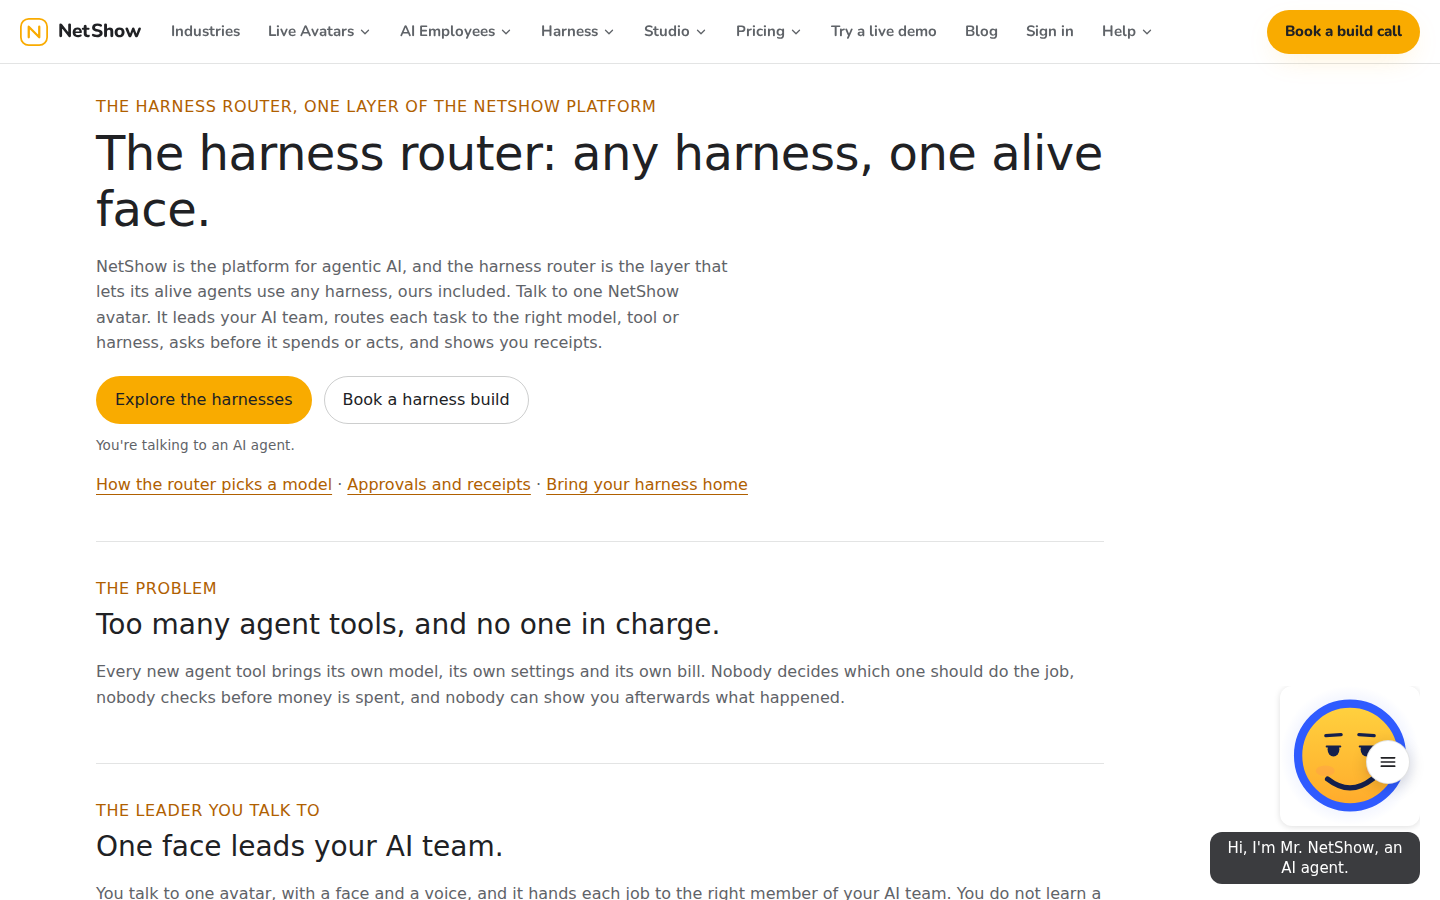Expand the Pricing dropdown menu
The width and height of the screenshot is (1440, 900).
tap(768, 31)
